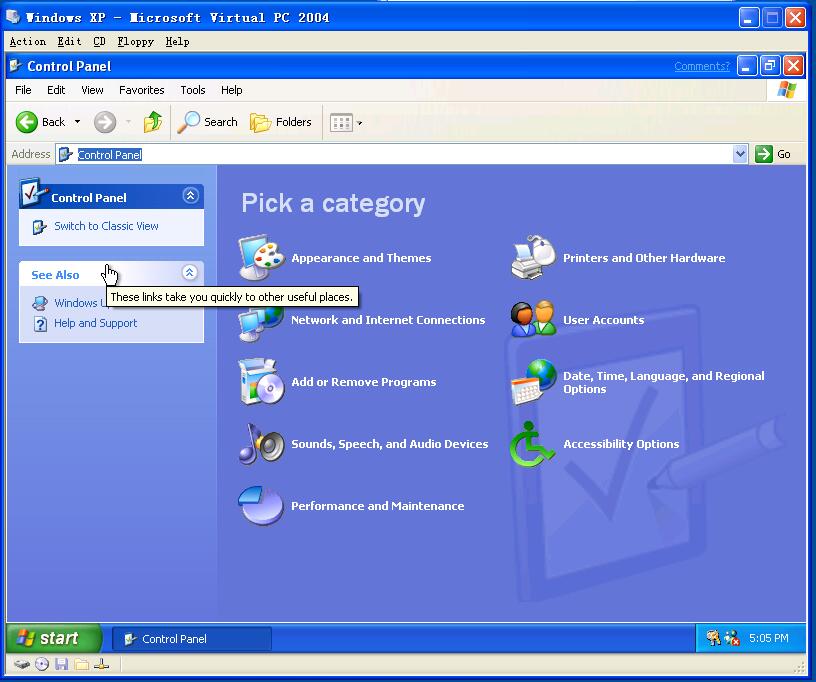Click the Go button beside the address bar

pyautogui.click(x=773, y=154)
